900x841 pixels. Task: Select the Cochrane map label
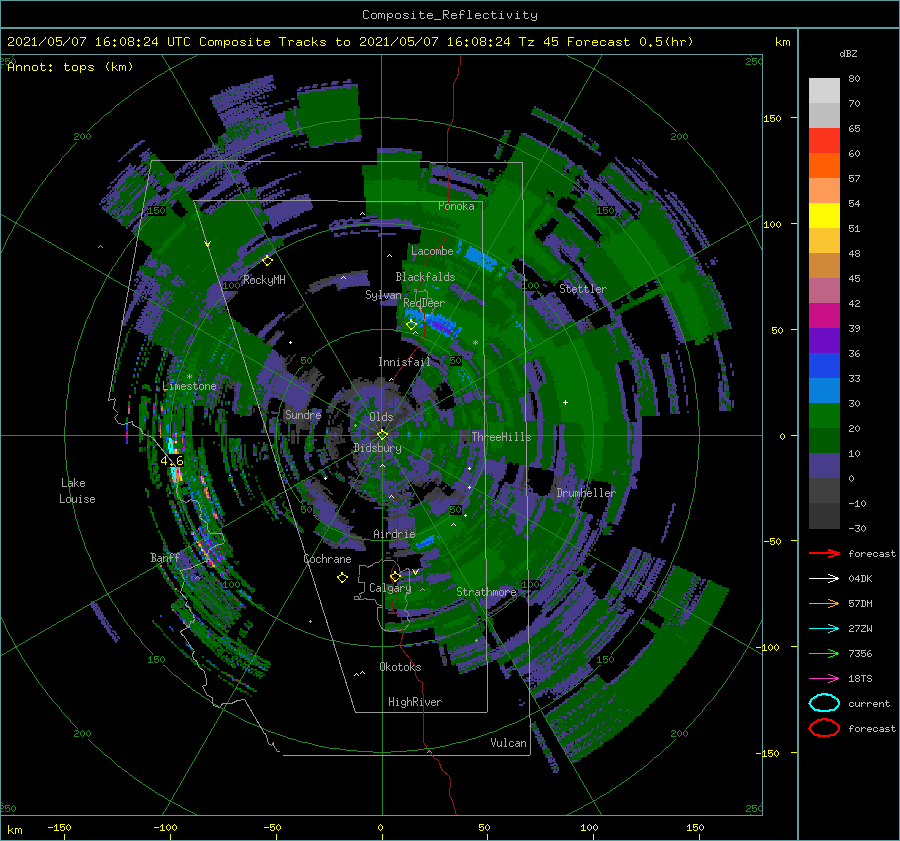point(327,559)
